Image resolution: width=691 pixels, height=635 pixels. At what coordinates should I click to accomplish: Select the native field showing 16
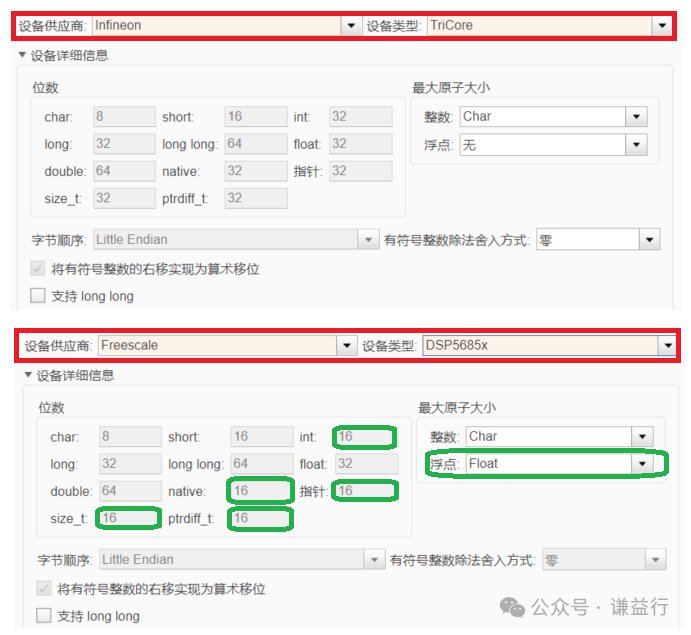pos(260,490)
